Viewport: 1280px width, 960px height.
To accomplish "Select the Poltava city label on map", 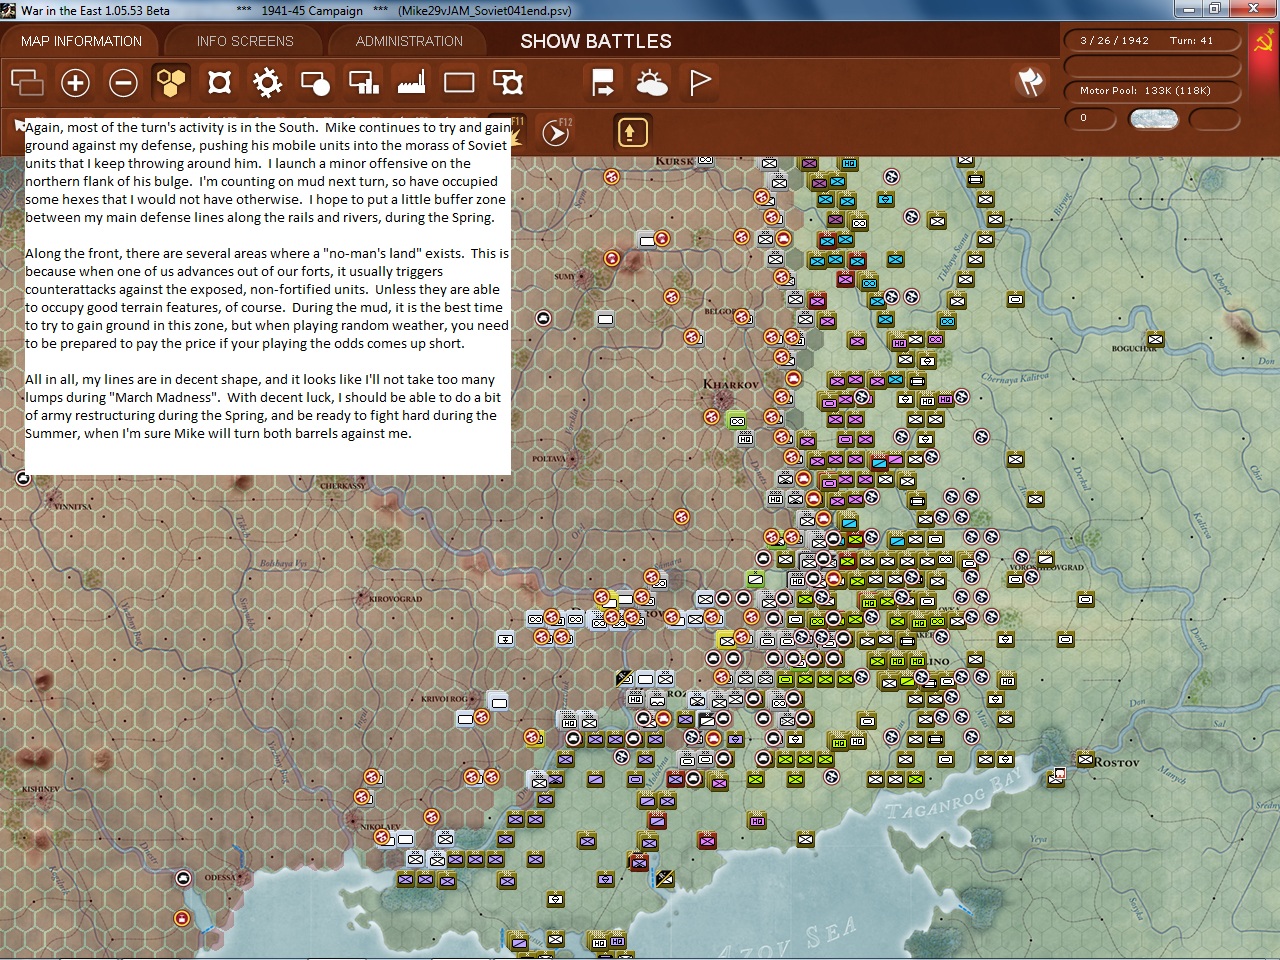I will coord(549,460).
